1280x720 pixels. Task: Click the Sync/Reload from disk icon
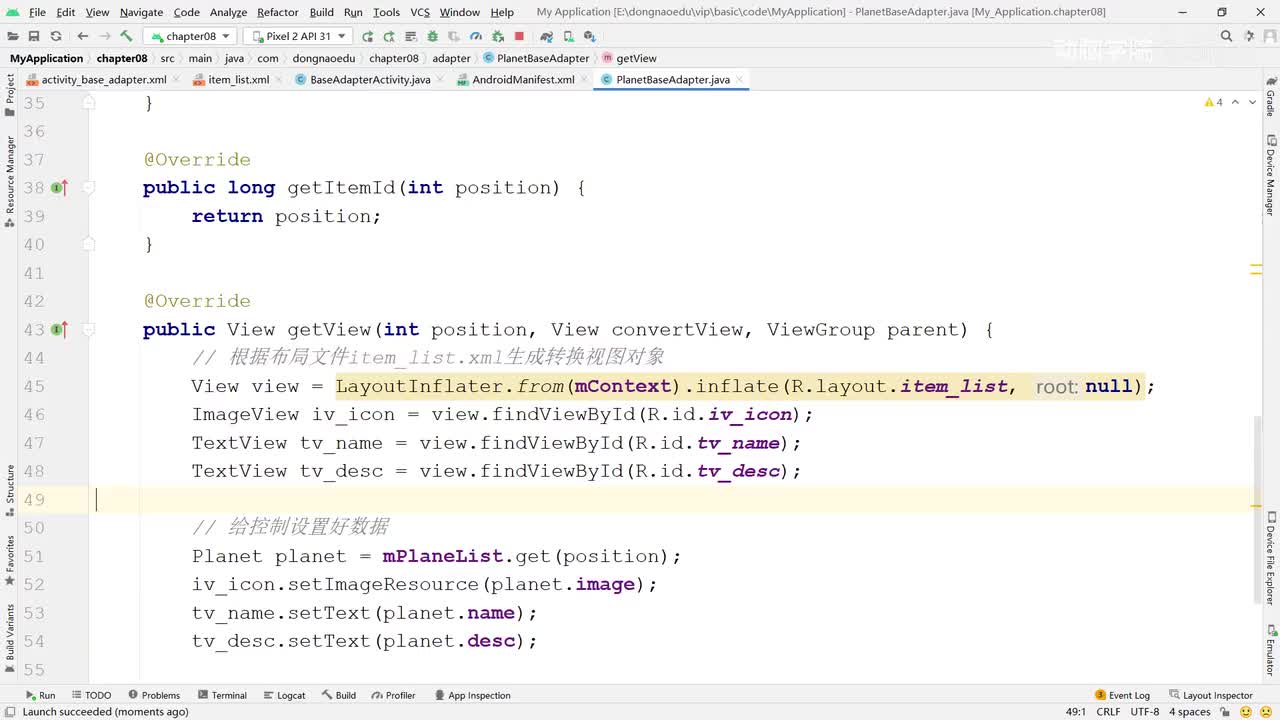pos(56,36)
